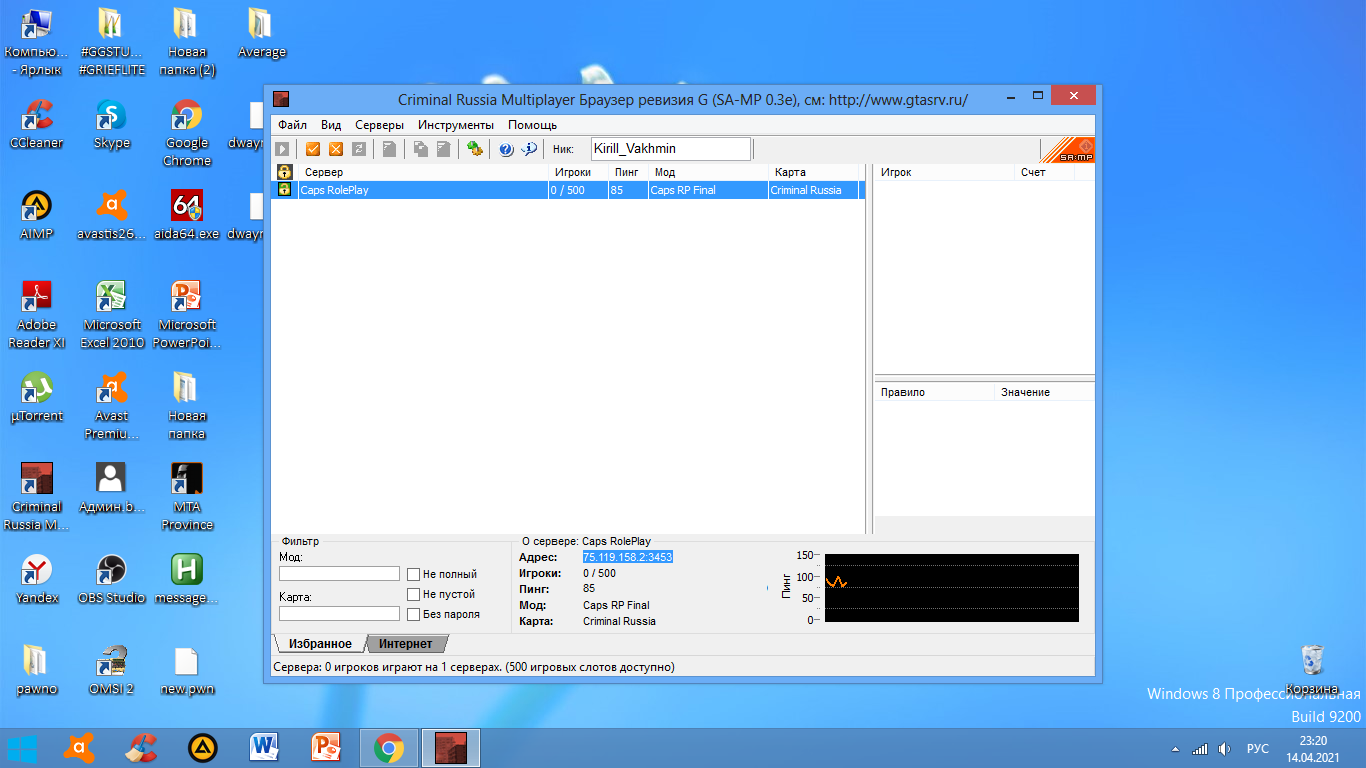The image size is (1366, 768).
Task: Select the Adobe Reader XI desktop icon
Action: 37,316
